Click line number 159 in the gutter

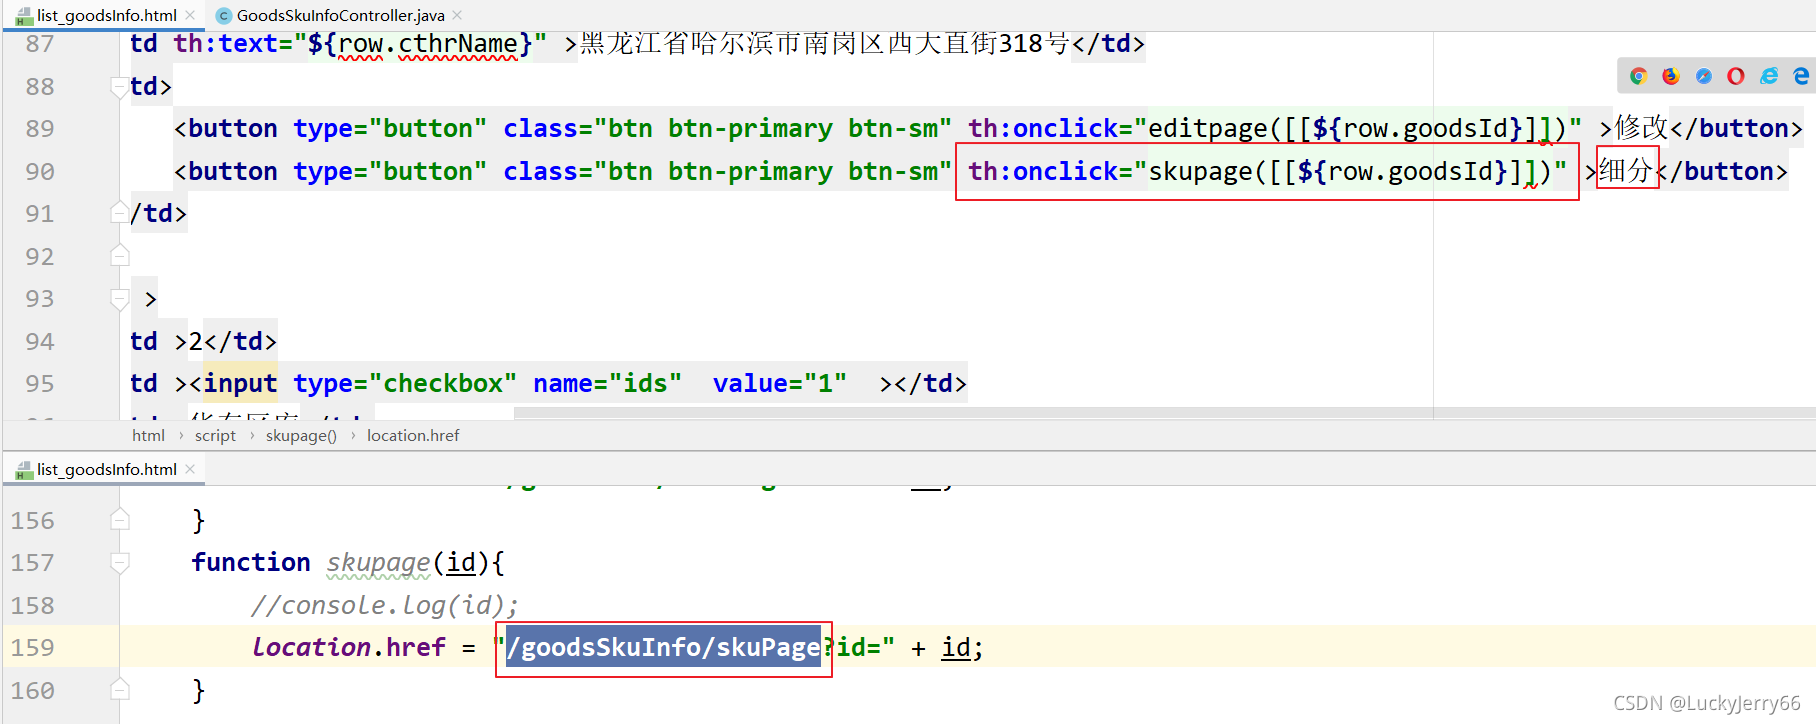point(33,647)
